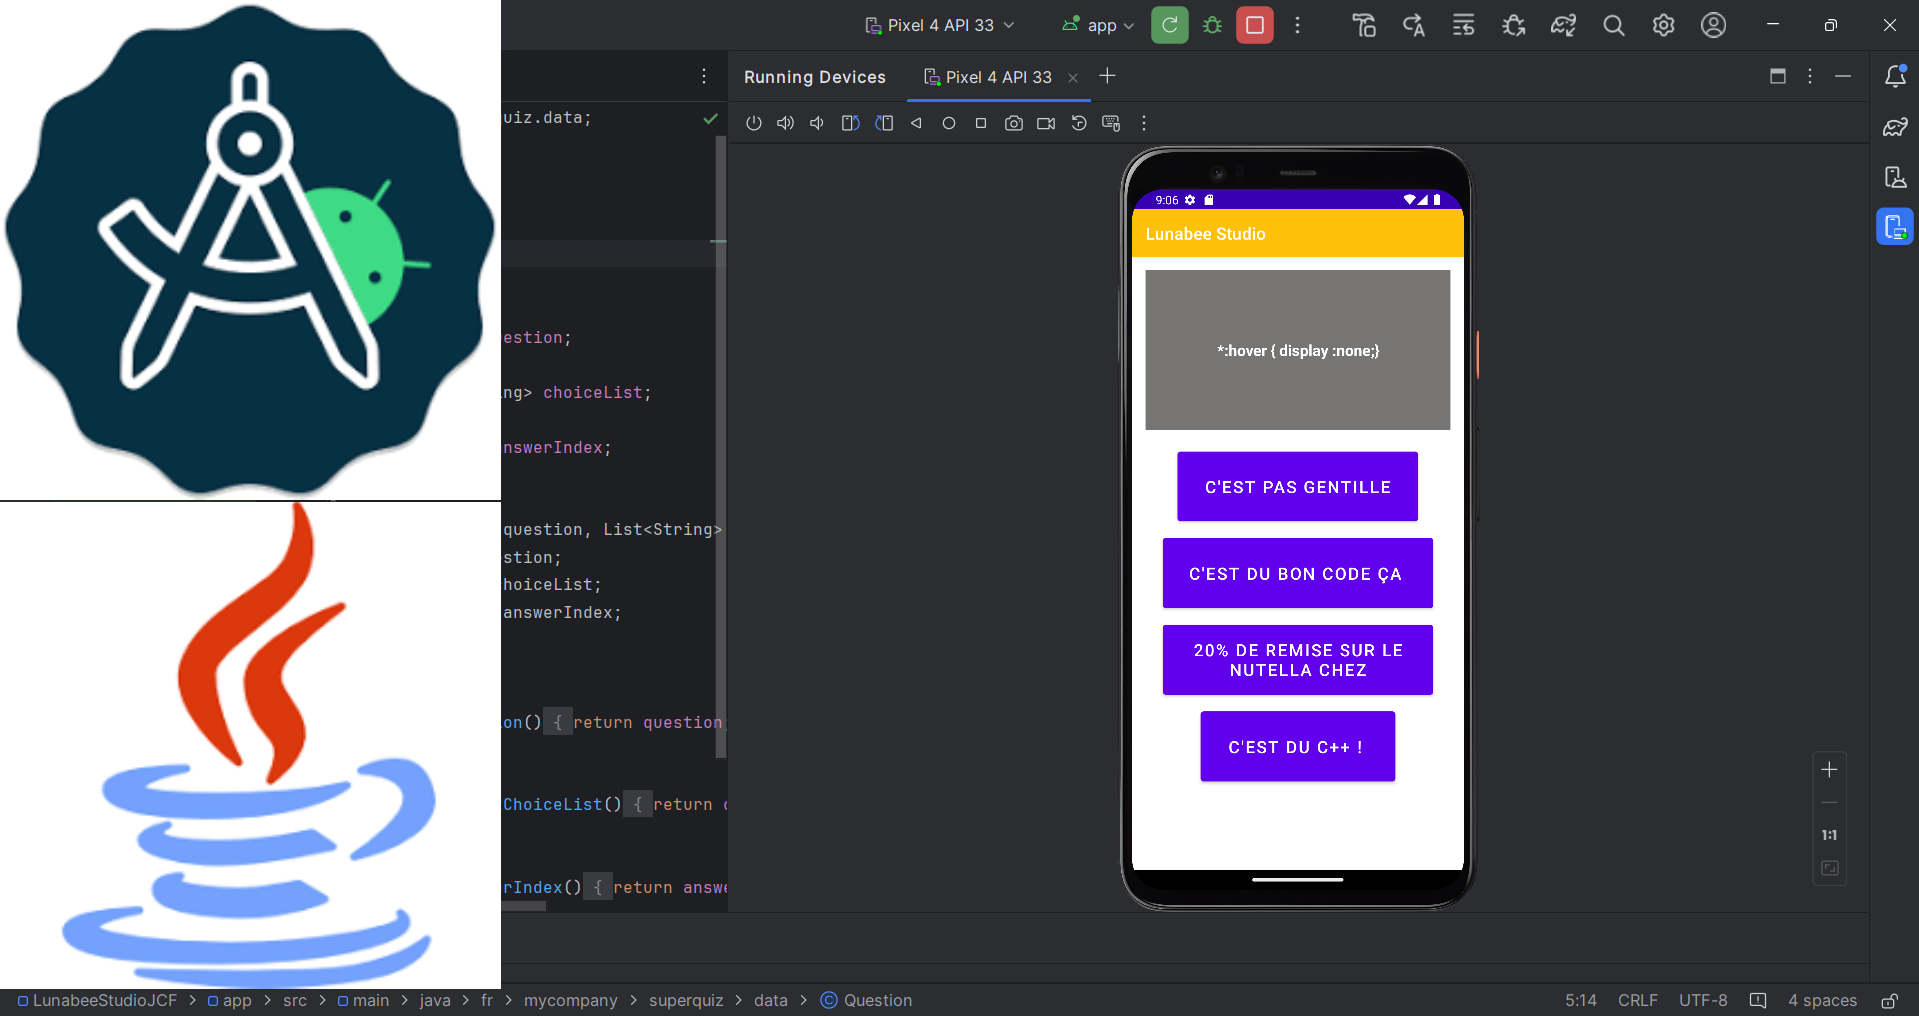Open the Pixel 4 API 33 device dropdown
1919x1016 pixels.
pyautogui.click(x=940, y=25)
